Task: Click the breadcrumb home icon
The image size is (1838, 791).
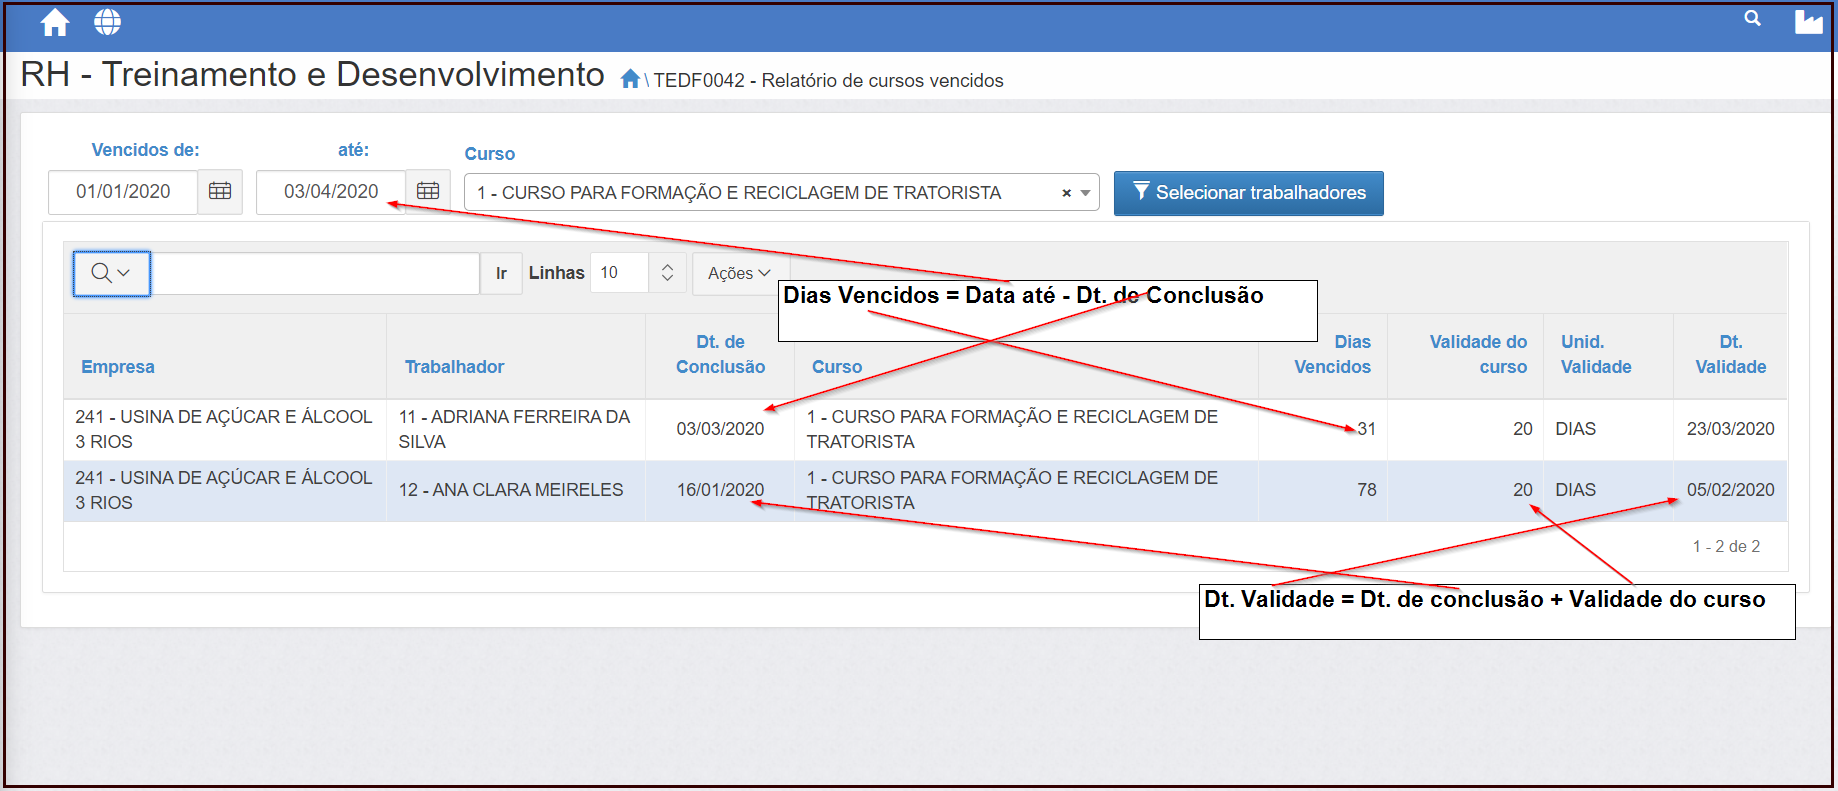Action: pos(630,79)
